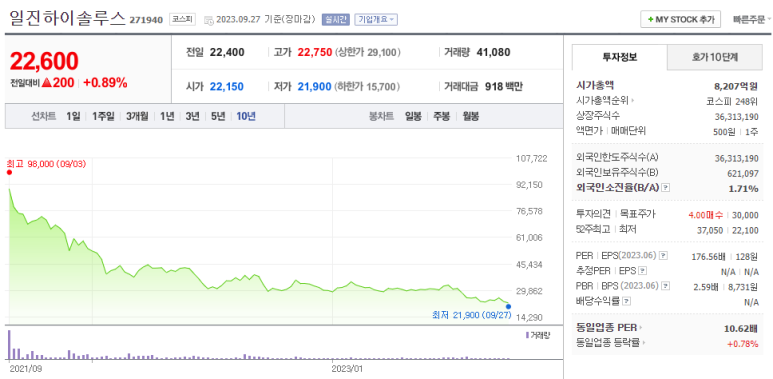Select the 5년 line chart period
The width and height of the screenshot is (773, 379).
point(218,116)
